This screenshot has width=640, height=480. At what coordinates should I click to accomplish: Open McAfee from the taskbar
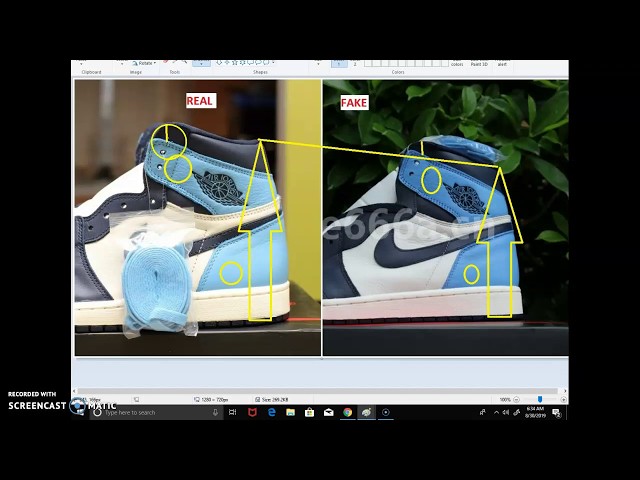pyautogui.click(x=252, y=412)
